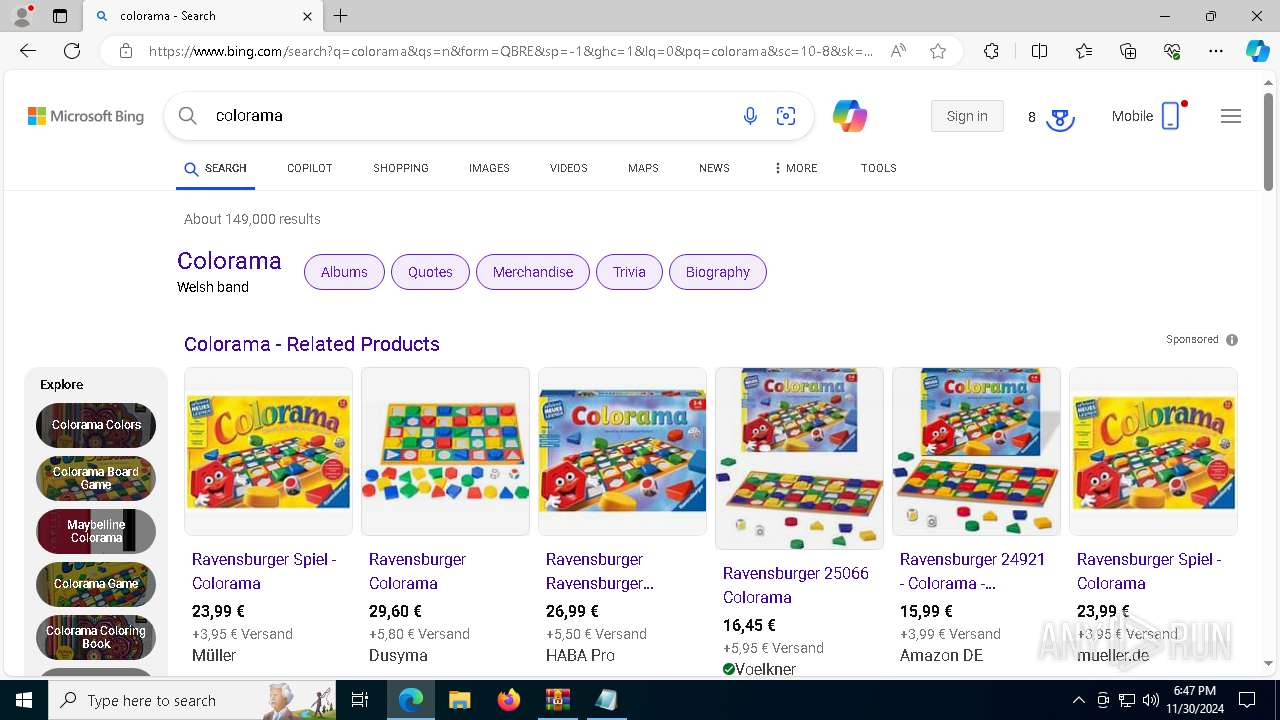Open WinRAR from taskbar
This screenshot has height=720, width=1280.
[x=557, y=700]
